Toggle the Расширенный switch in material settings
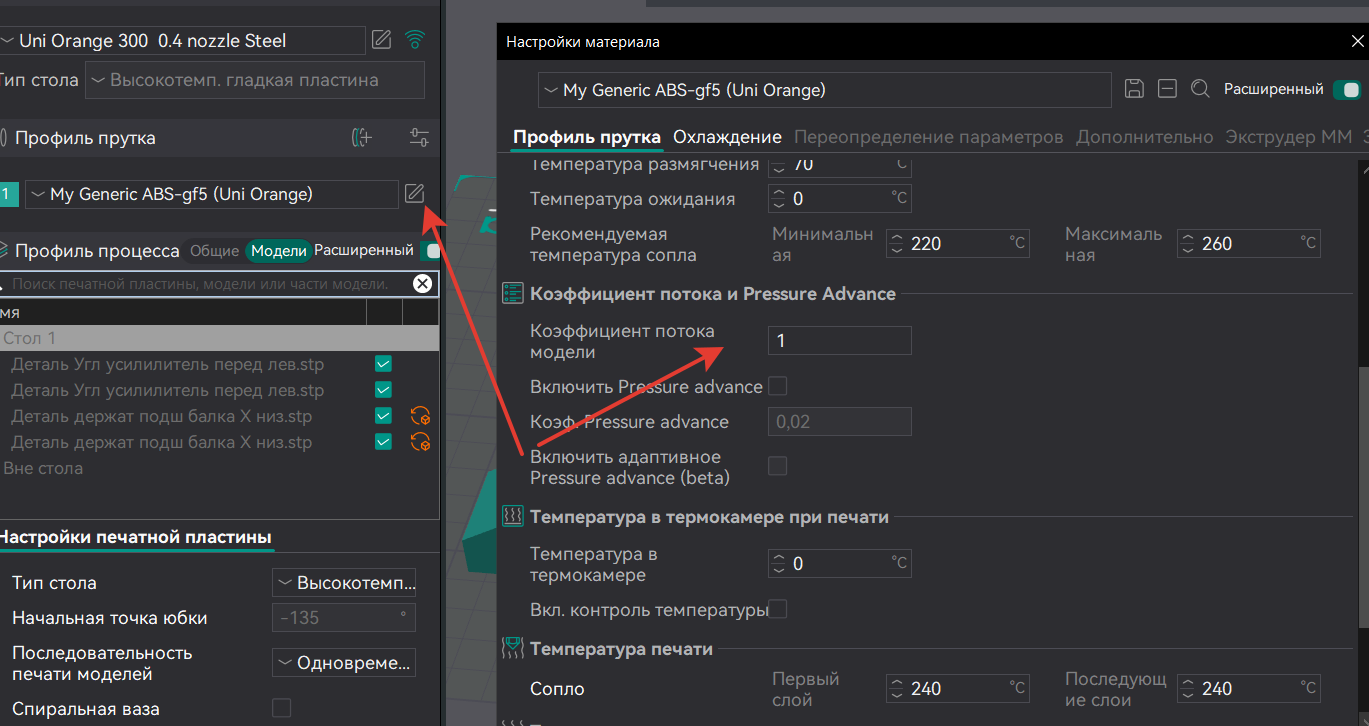The height and width of the screenshot is (726, 1369). click(1346, 90)
